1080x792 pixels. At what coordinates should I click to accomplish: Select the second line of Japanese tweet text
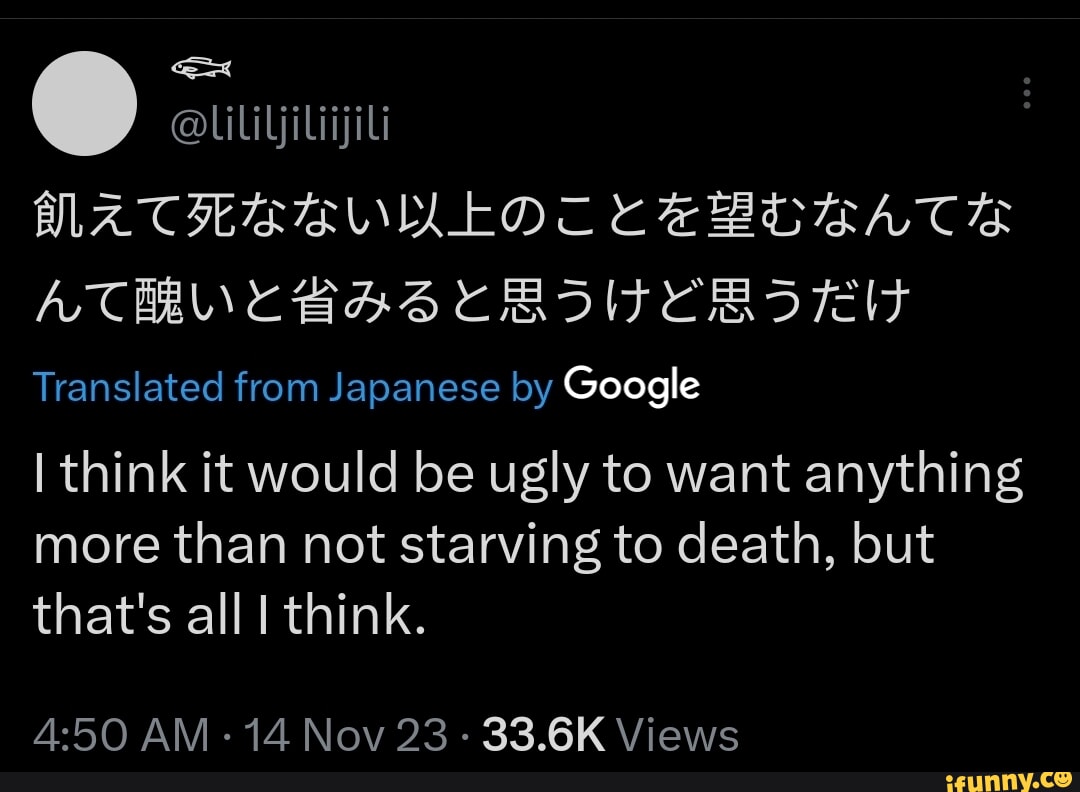coord(472,297)
